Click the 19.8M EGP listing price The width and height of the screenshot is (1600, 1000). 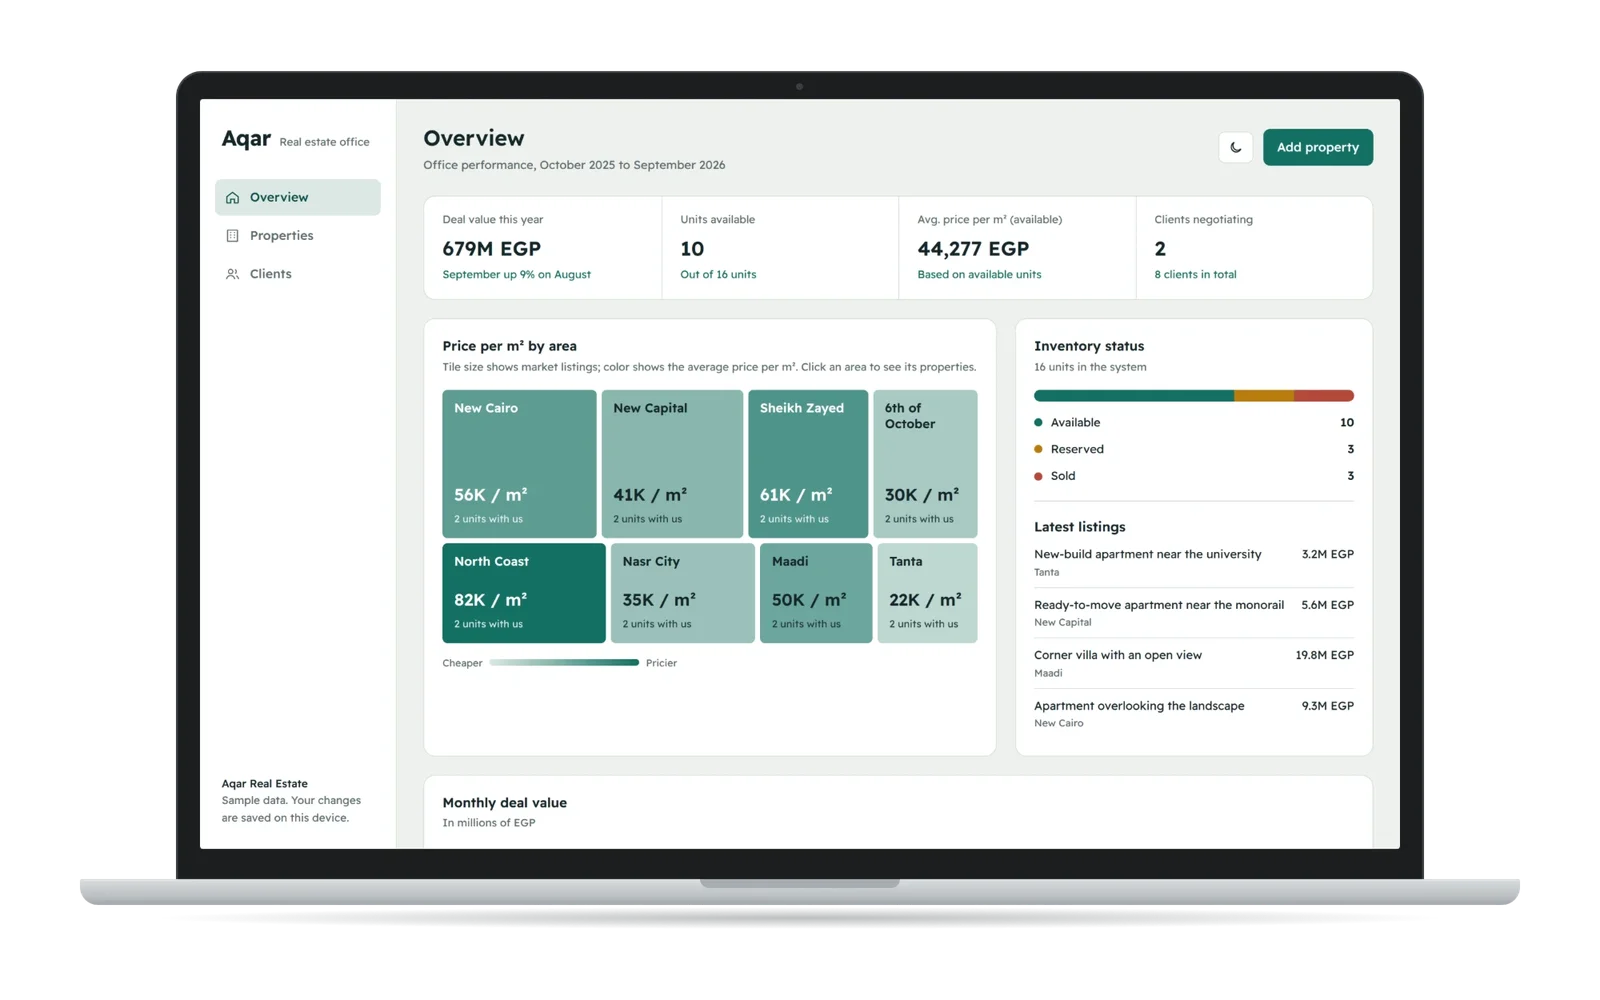point(1324,656)
